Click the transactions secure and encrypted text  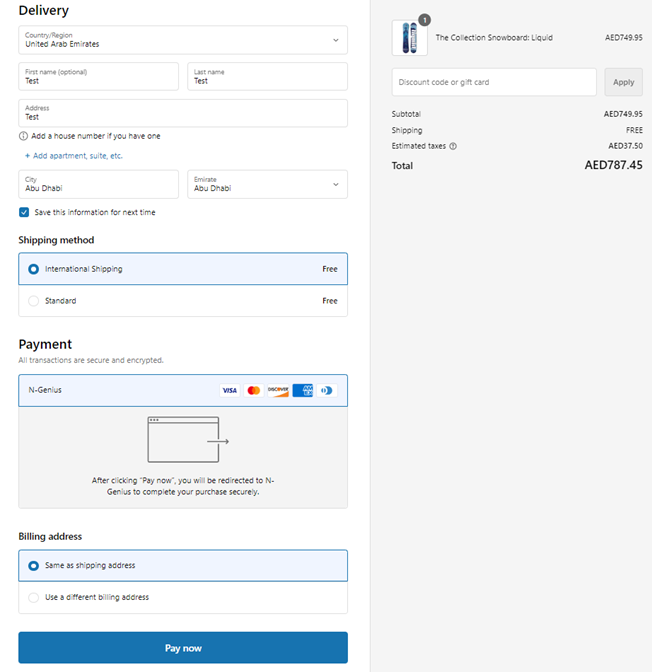(x=91, y=360)
